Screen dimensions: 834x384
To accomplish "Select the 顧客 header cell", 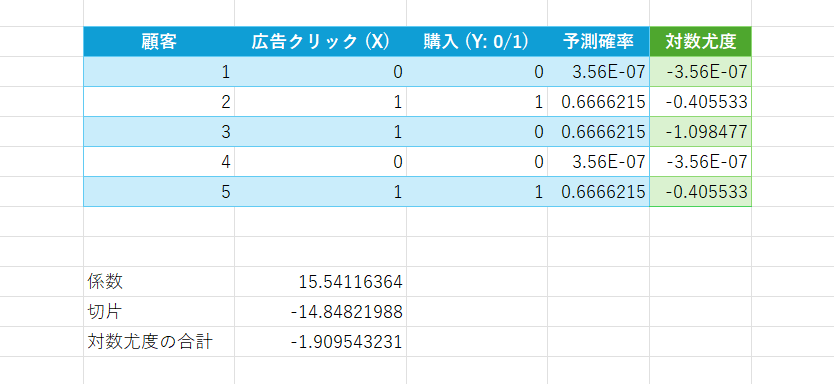I will click(x=159, y=41).
